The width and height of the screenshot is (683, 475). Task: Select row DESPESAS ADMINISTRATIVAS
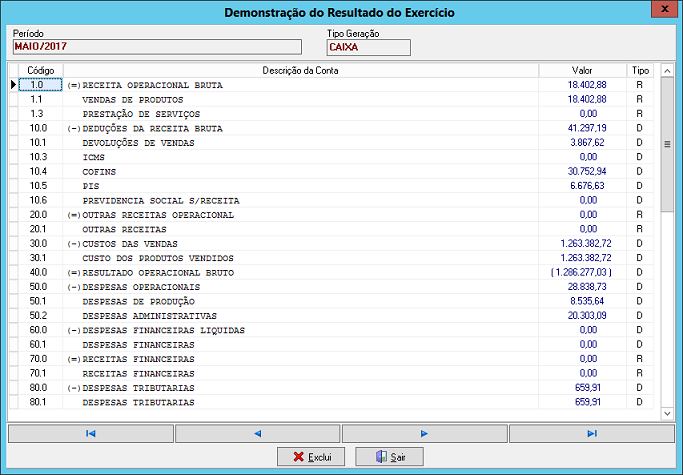(331, 316)
